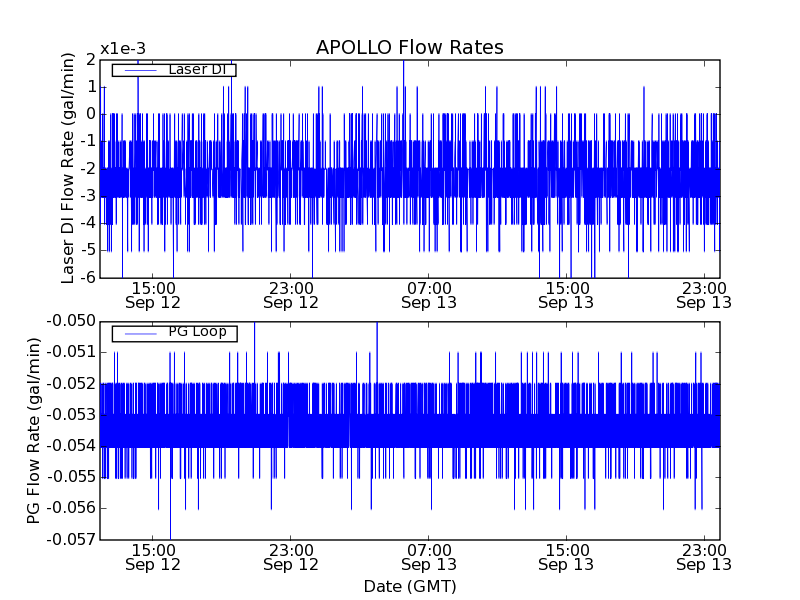Click the "APOLLO Flow Rates" chart title
Screen dimensions: 800x600
[409, 47]
